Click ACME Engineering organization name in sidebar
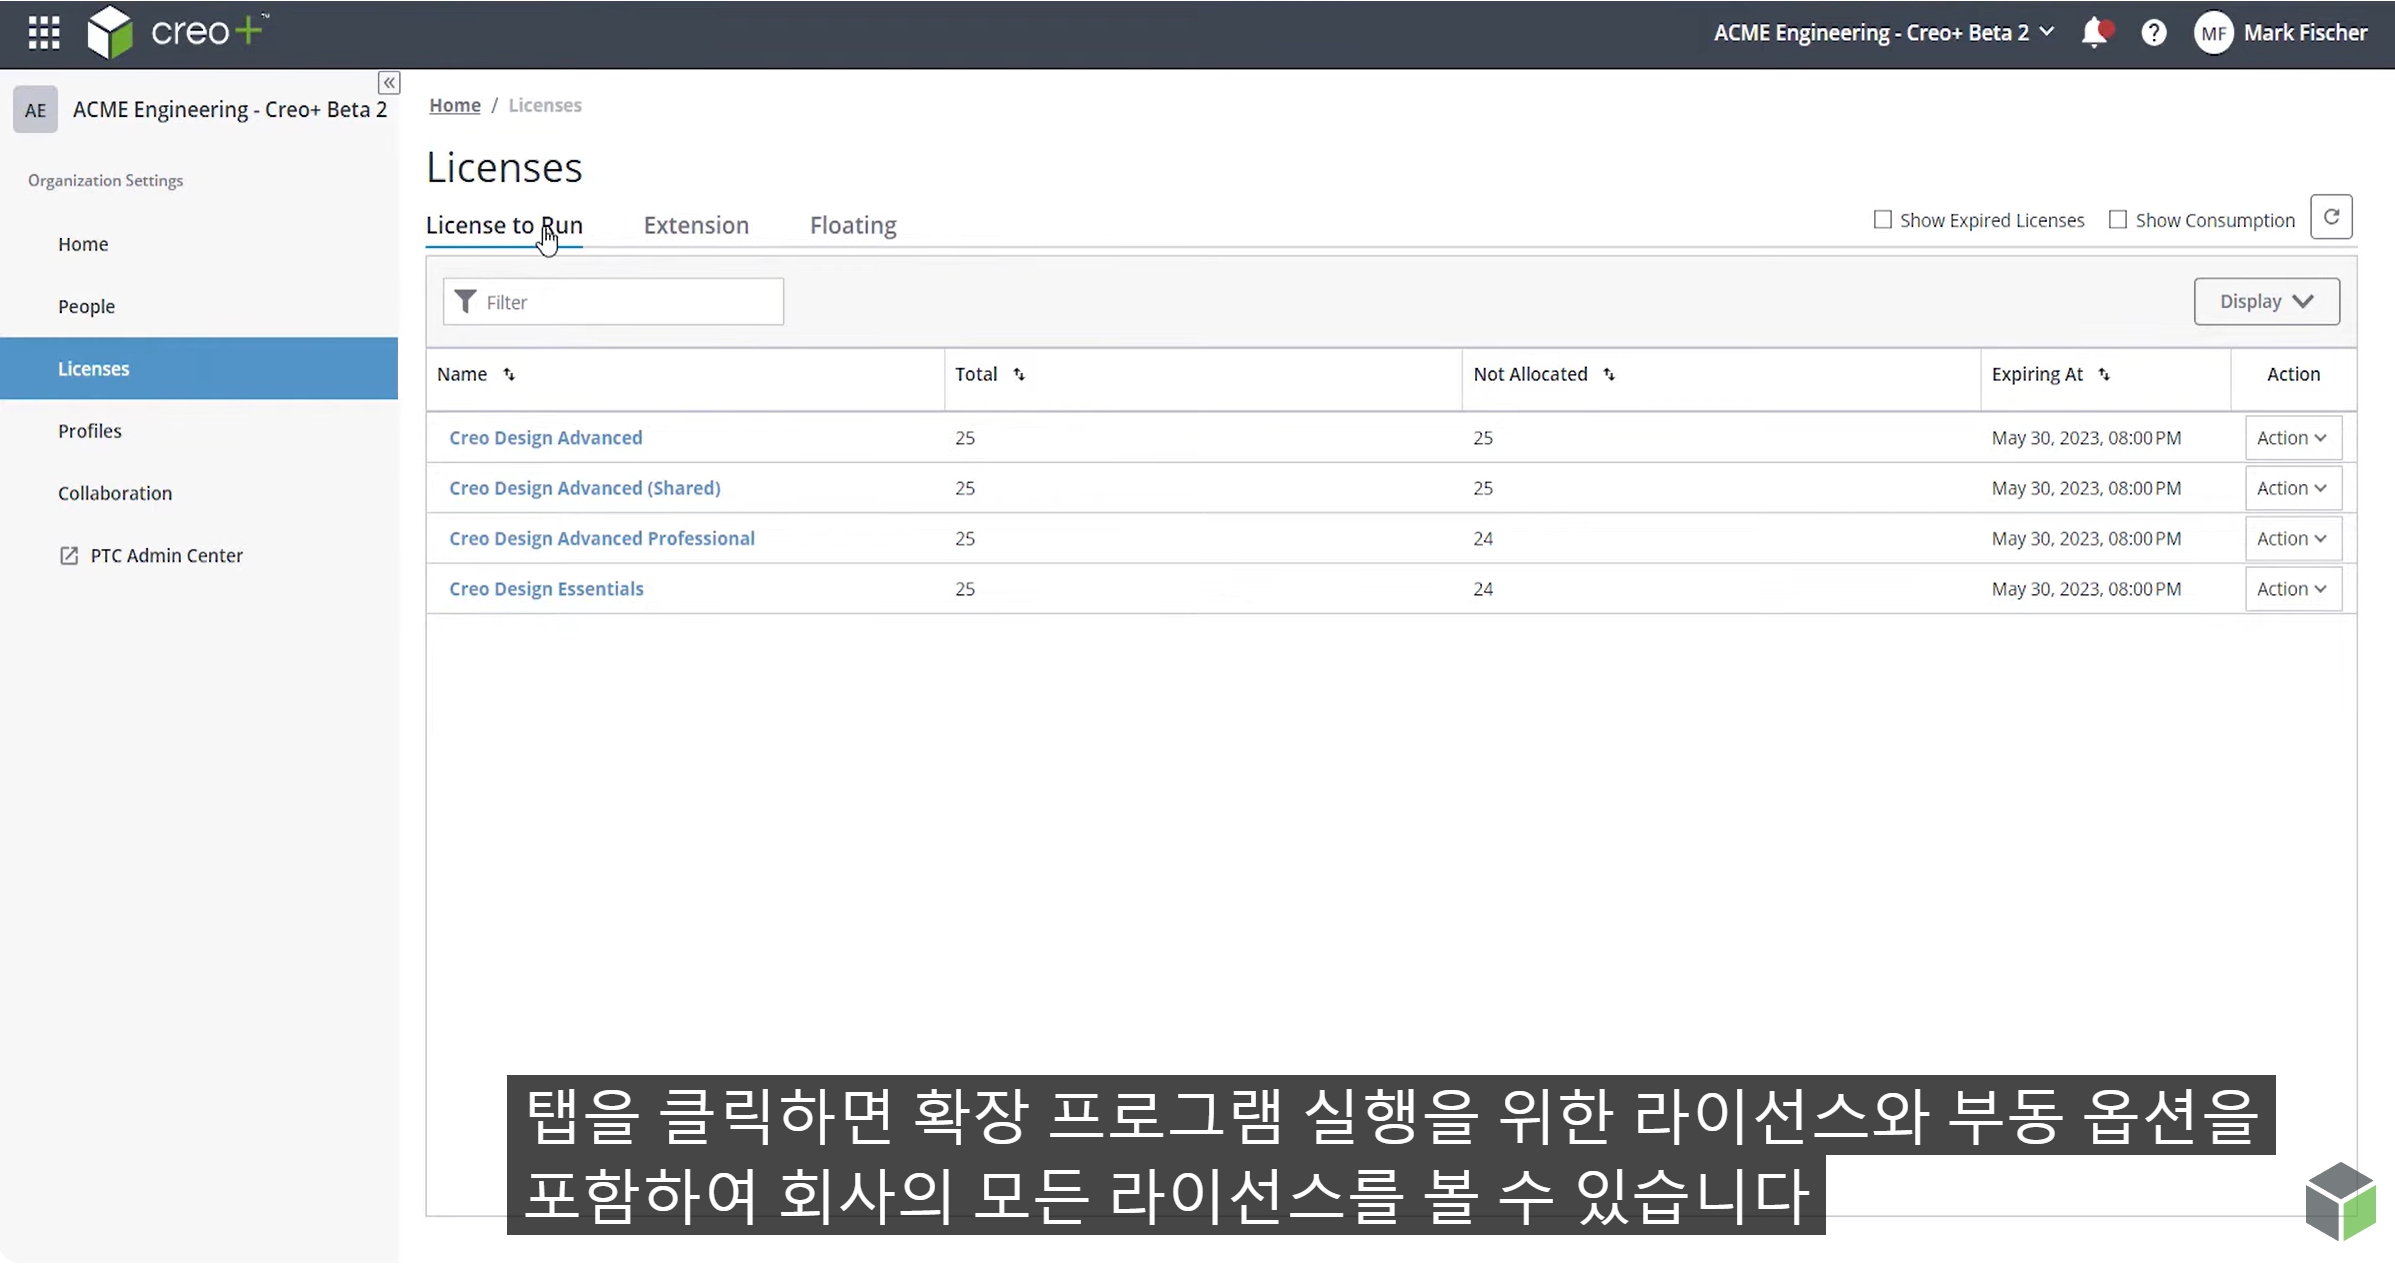This screenshot has width=2395, height=1270. (229, 110)
